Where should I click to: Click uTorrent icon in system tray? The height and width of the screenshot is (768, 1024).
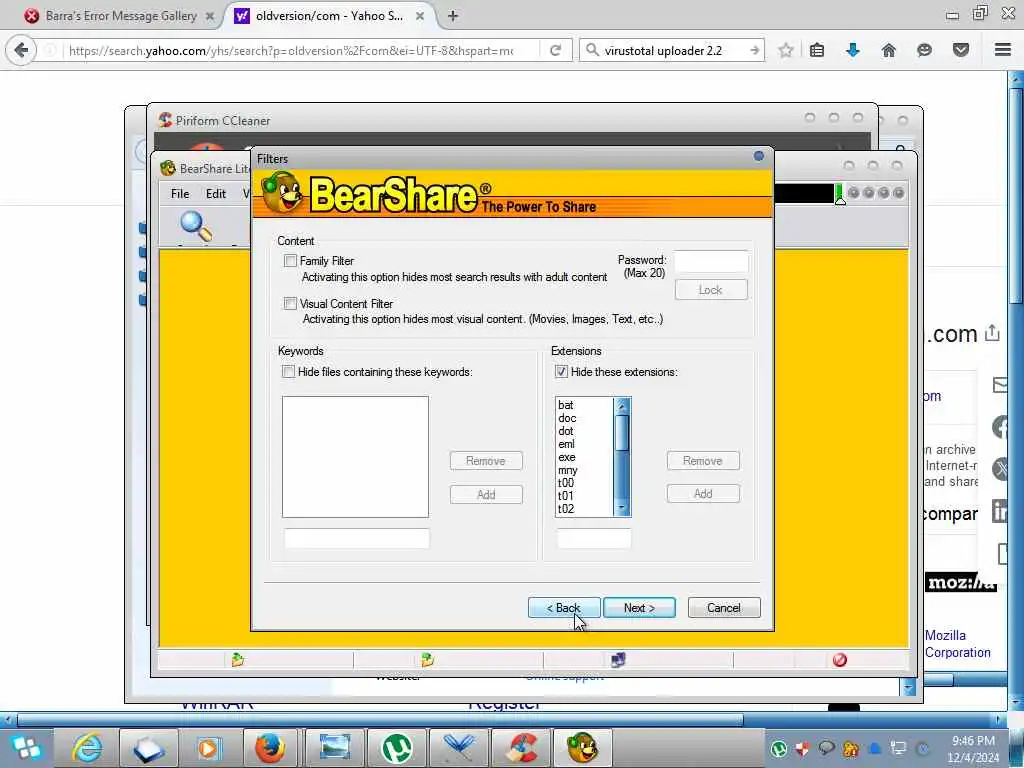[x=778, y=748]
